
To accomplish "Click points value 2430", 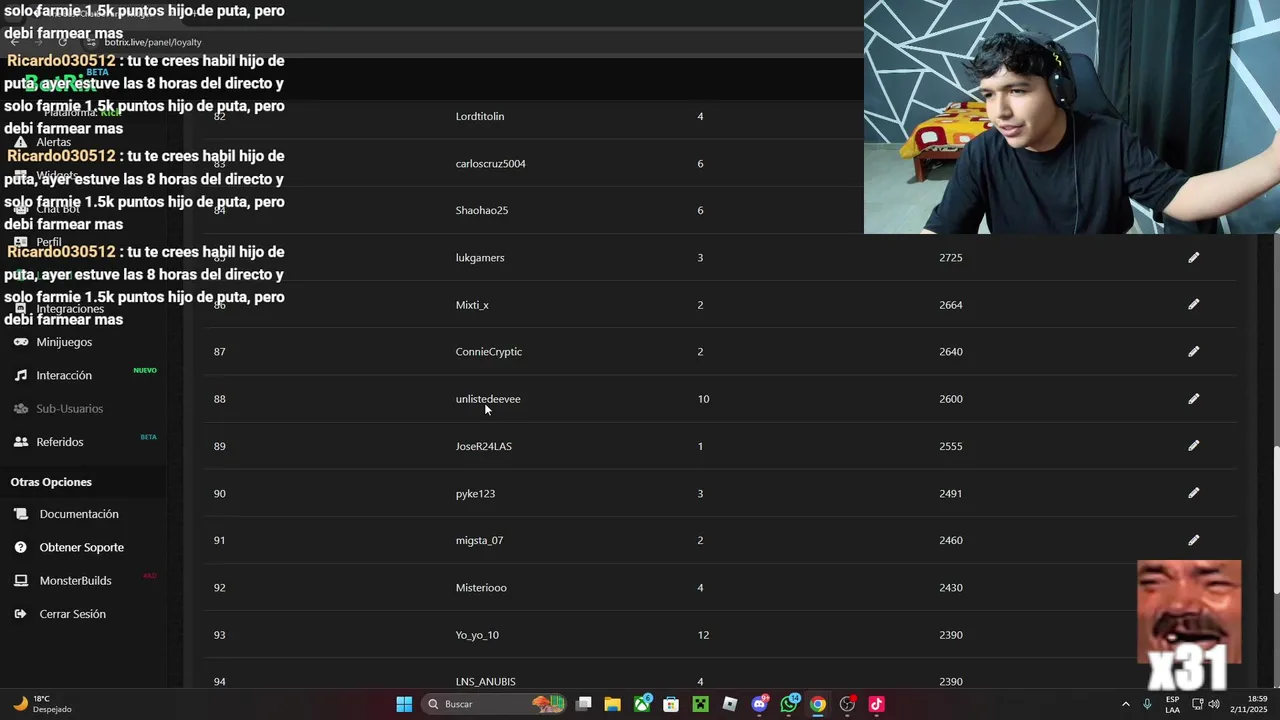I will 951,587.
